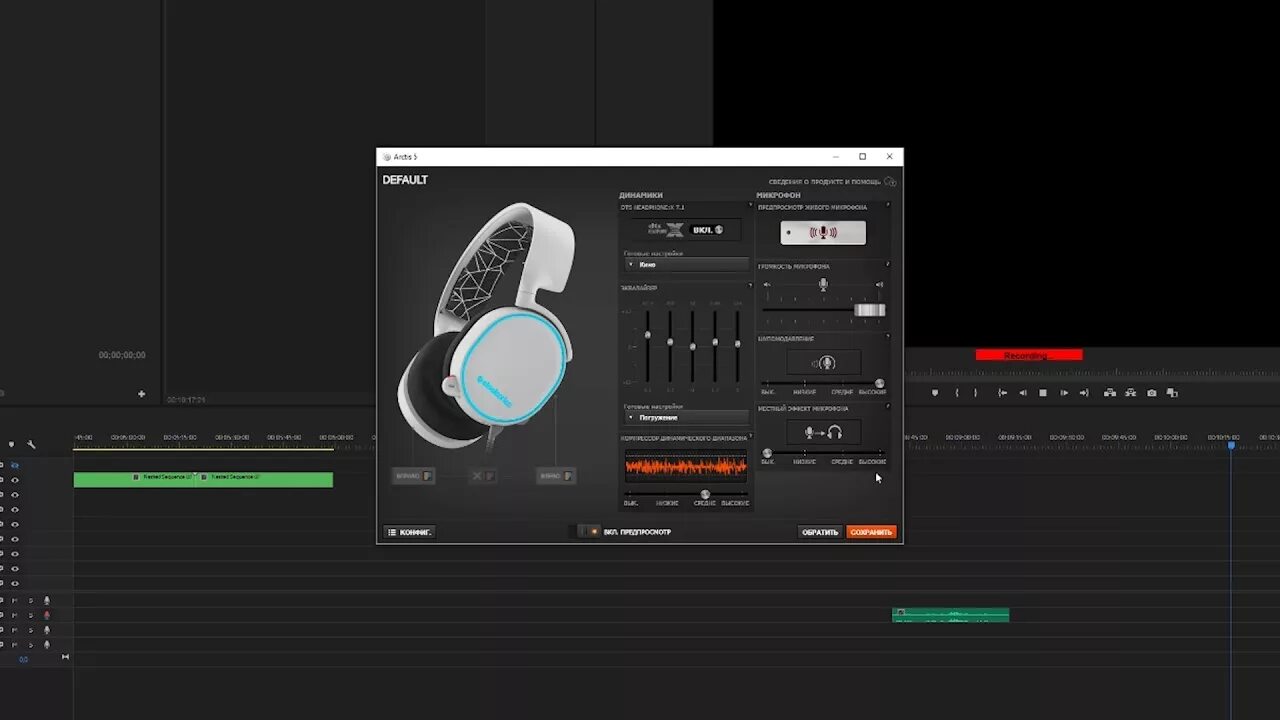Click the ОБРАТИТЬ button
Viewport: 1280px width, 720px height.
click(820, 532)
